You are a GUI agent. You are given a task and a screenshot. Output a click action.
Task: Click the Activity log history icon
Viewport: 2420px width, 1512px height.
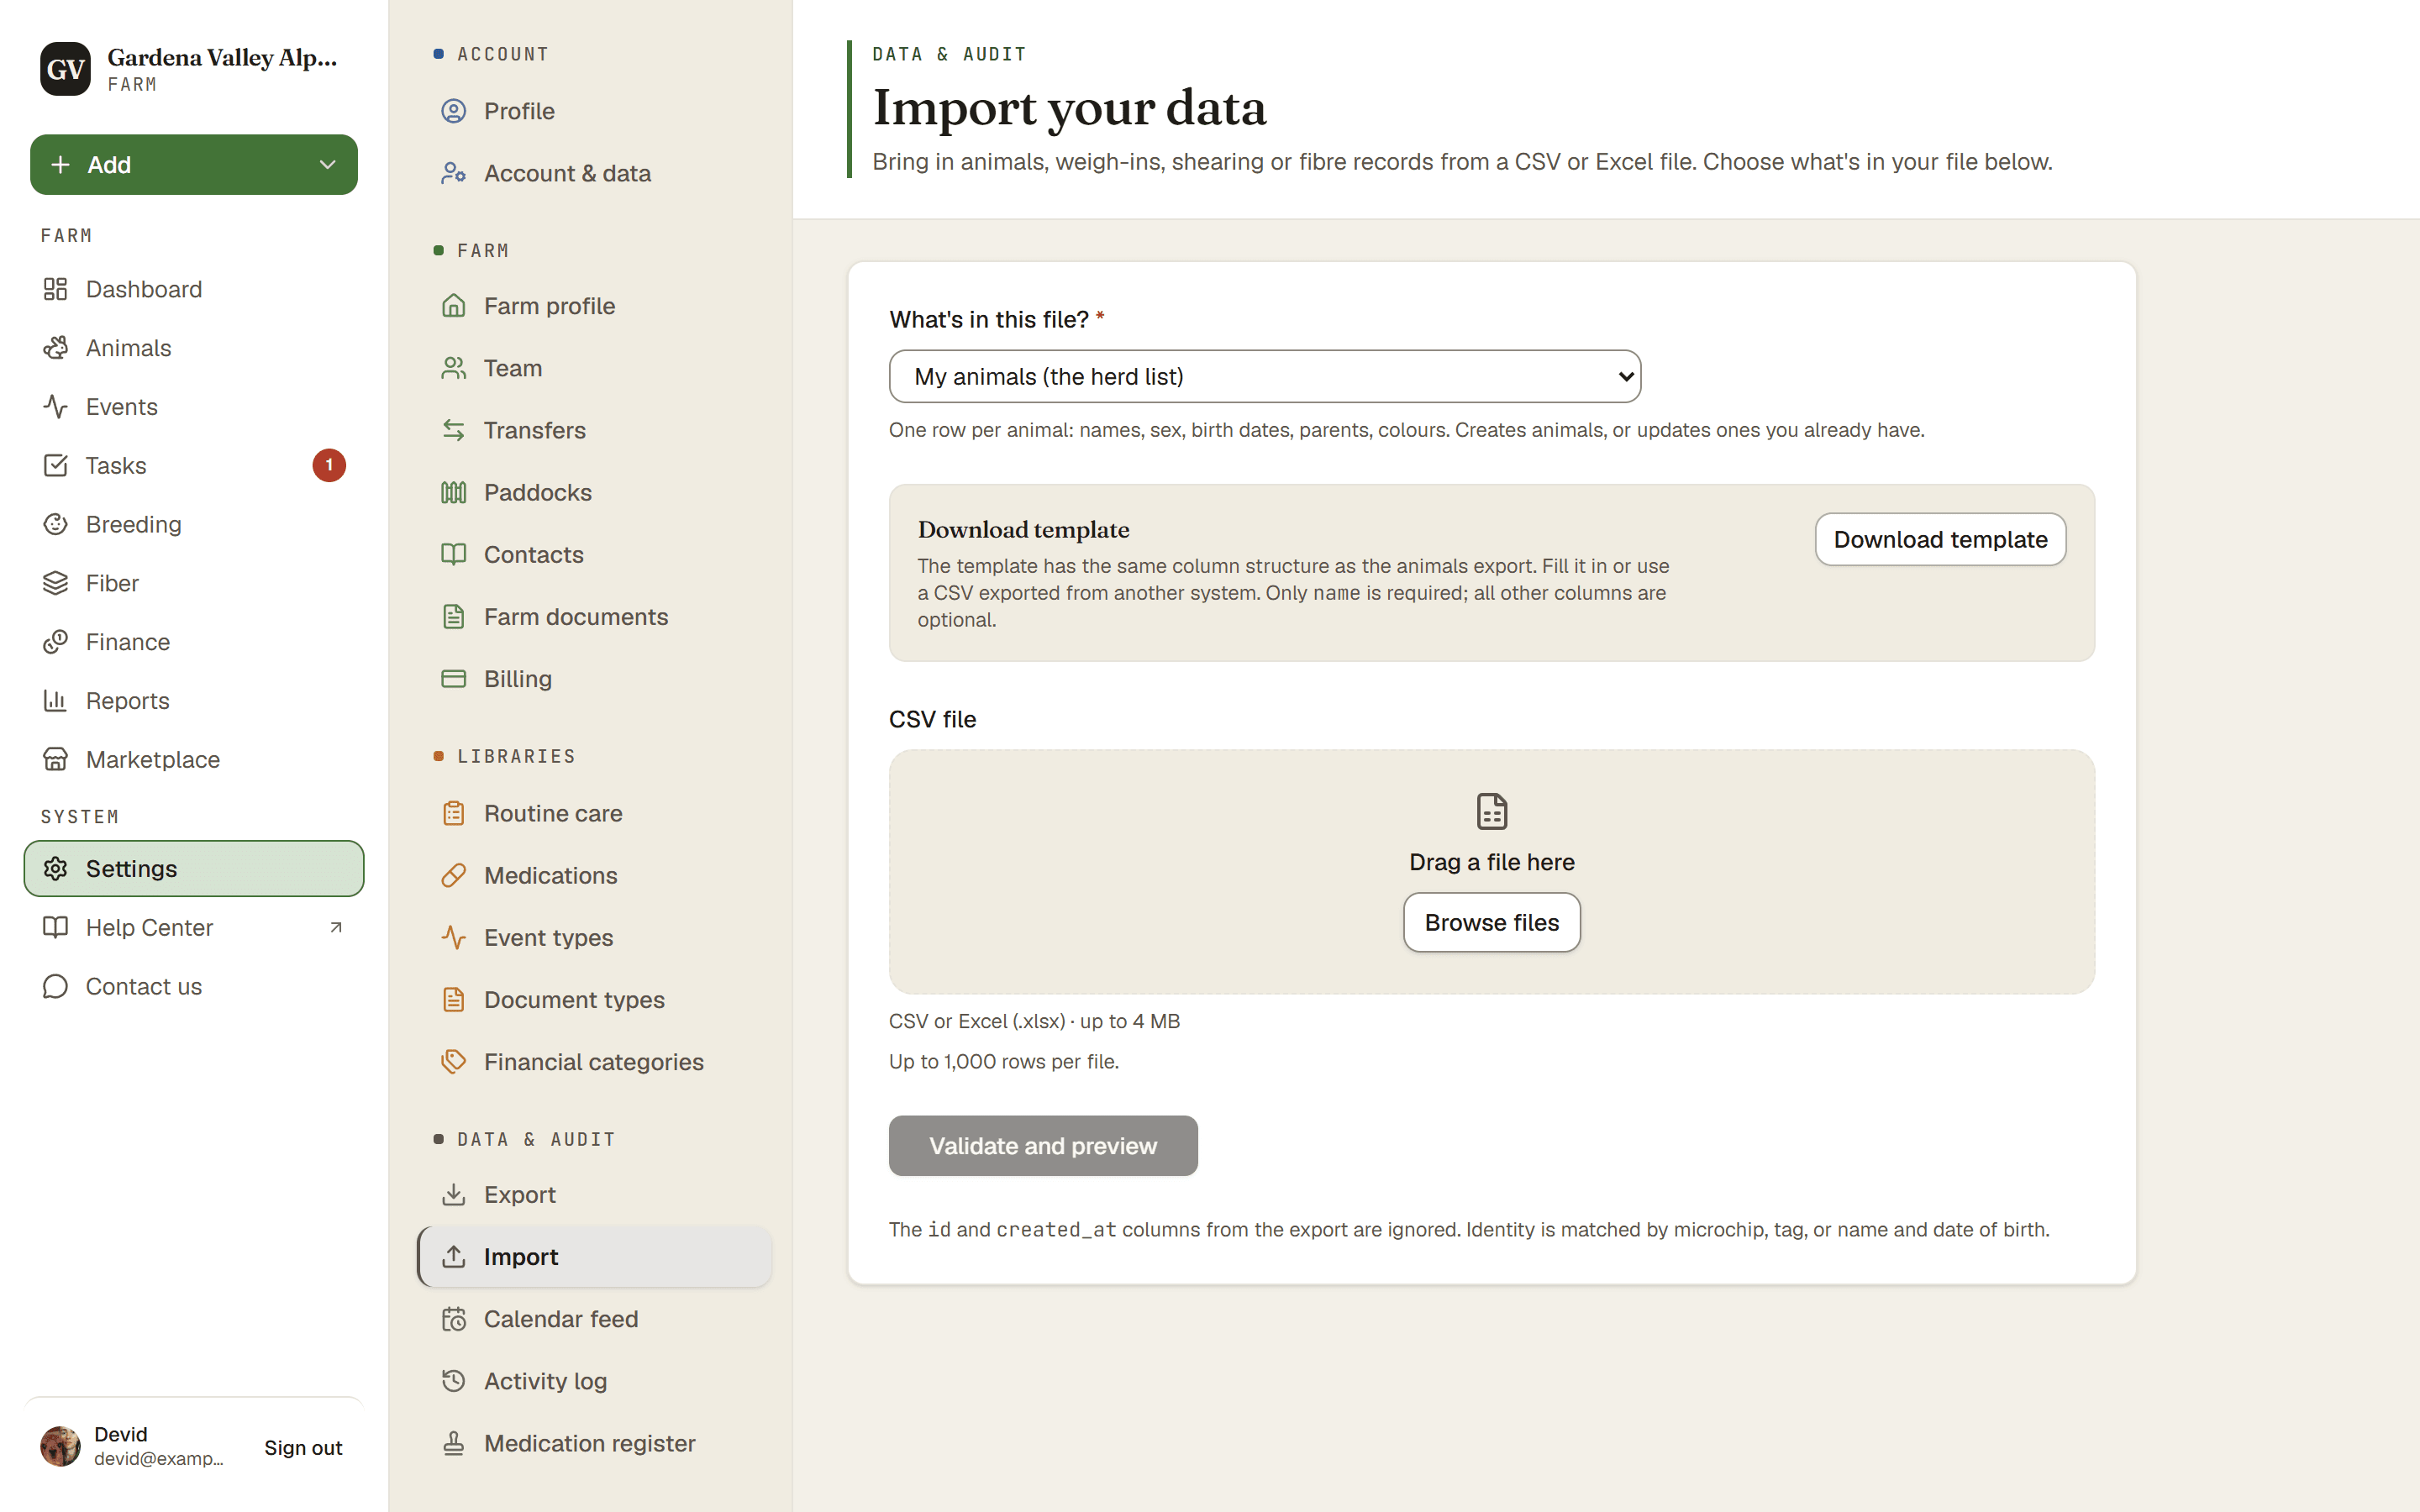[454, 1381]
